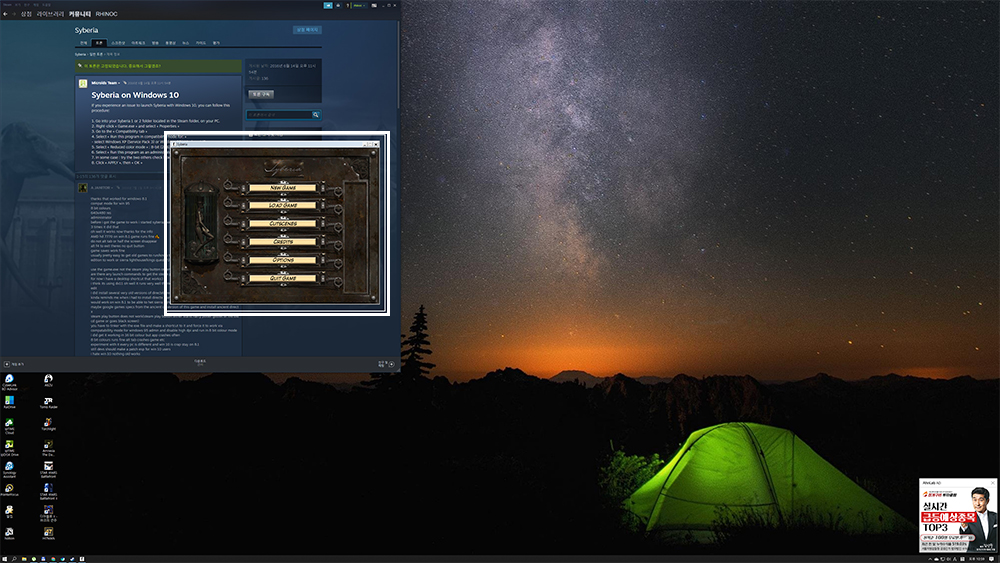Click the Windows Start button
Screen dimensions: 1000x563
pyautogui.click(x=4, y=559)
